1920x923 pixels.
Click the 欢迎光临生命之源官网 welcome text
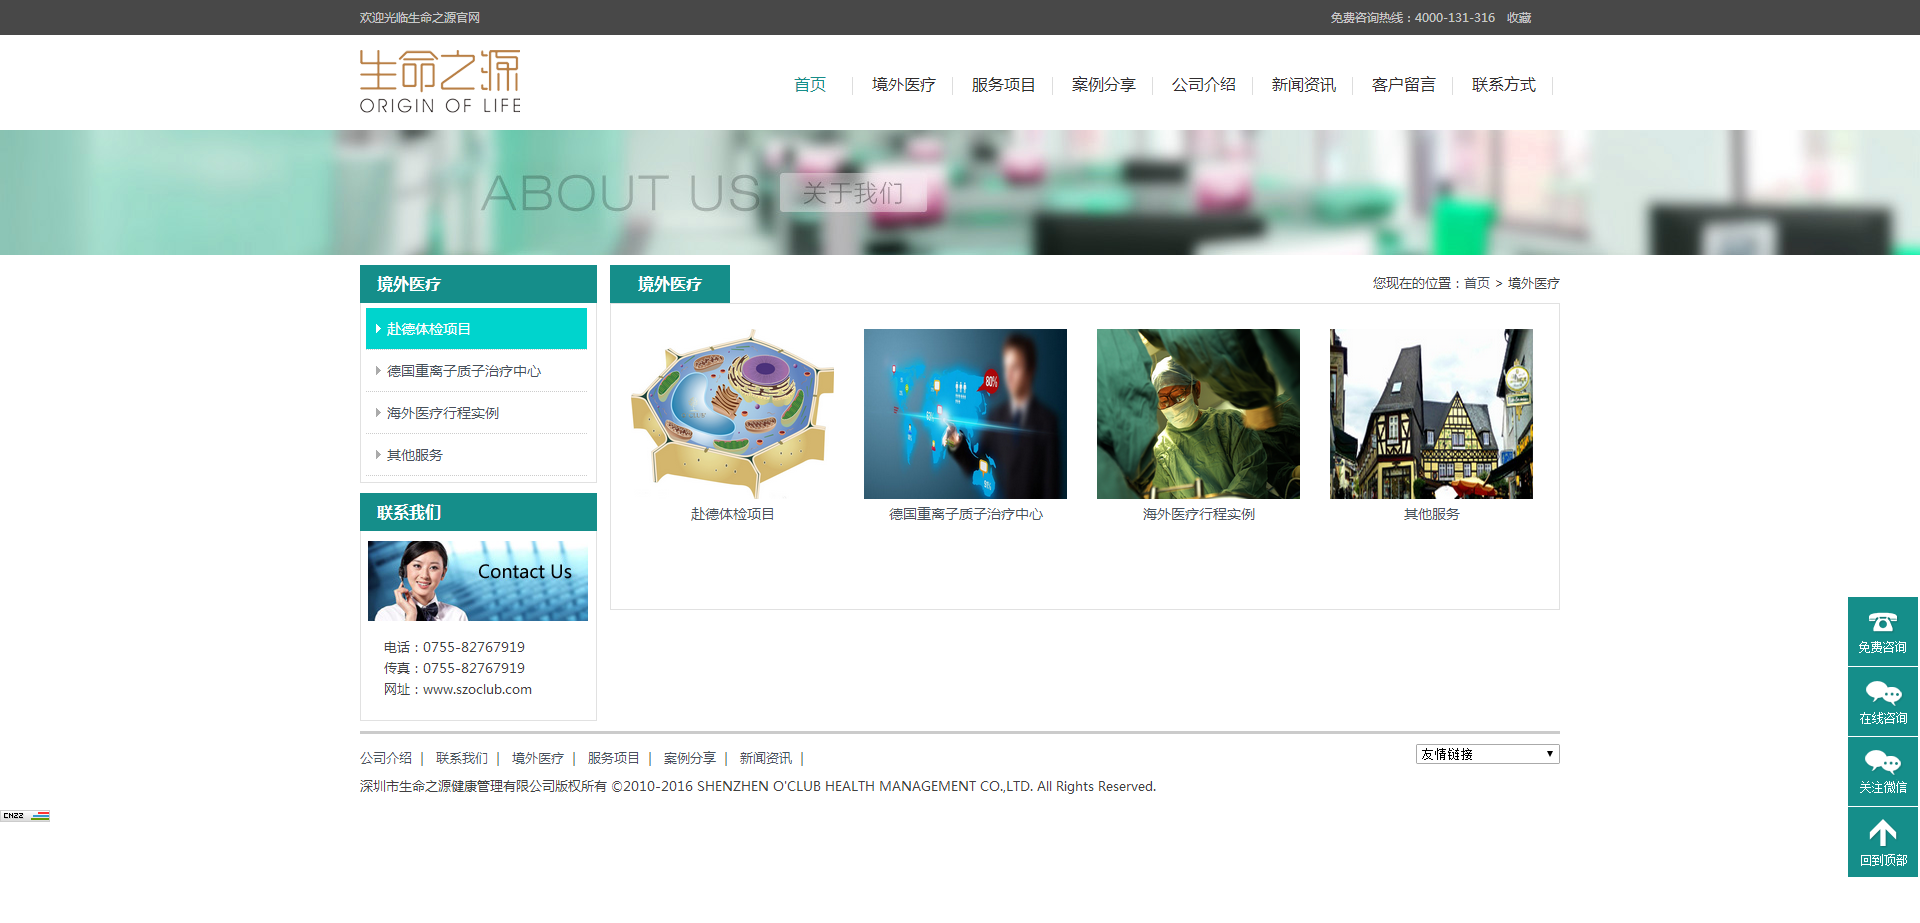point(420,18)
